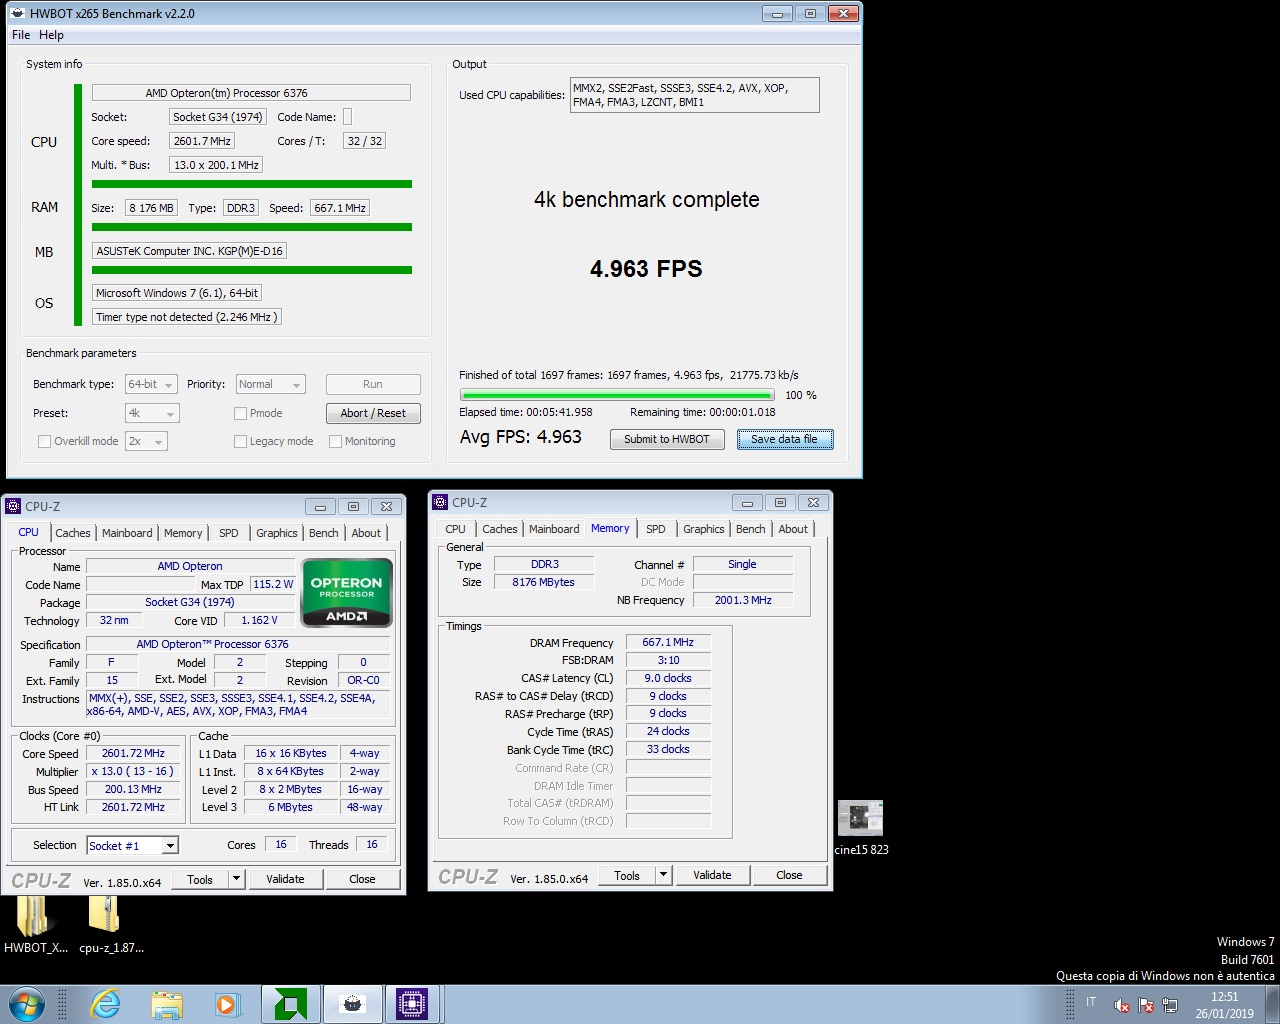Open the taskbar clock 12:51
1280x1024 pixels.
click(1224, 1005)
